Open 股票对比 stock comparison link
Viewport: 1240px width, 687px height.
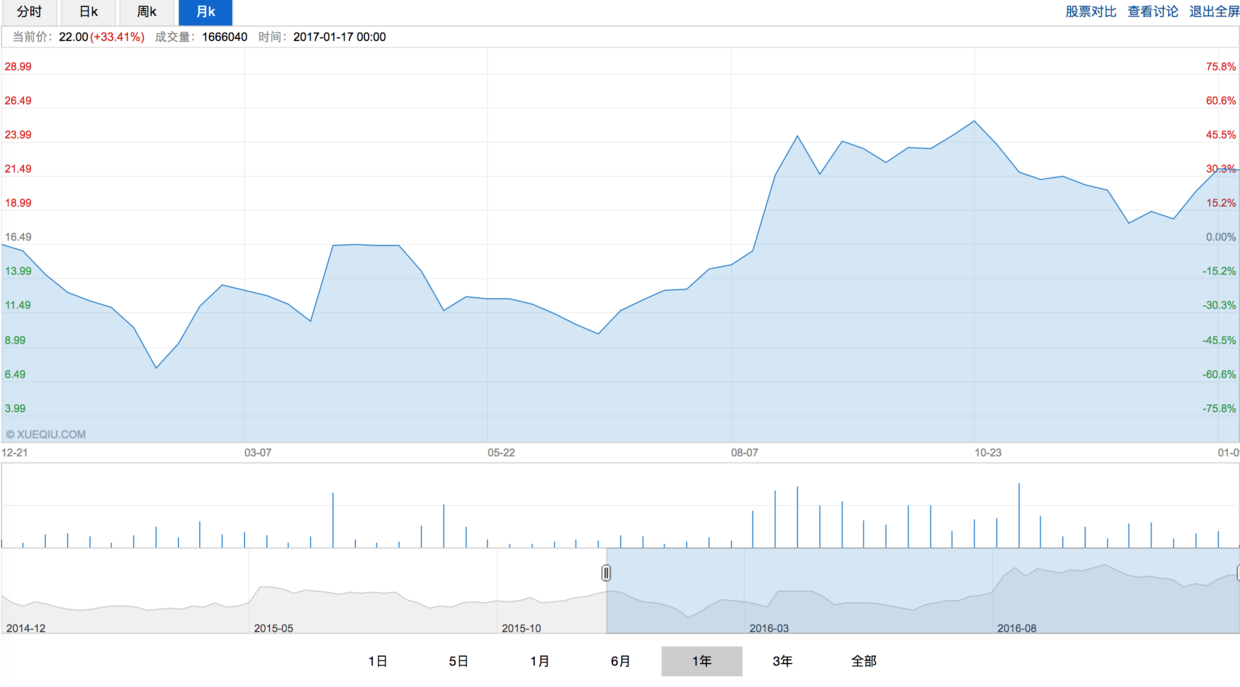point(1090,12)
